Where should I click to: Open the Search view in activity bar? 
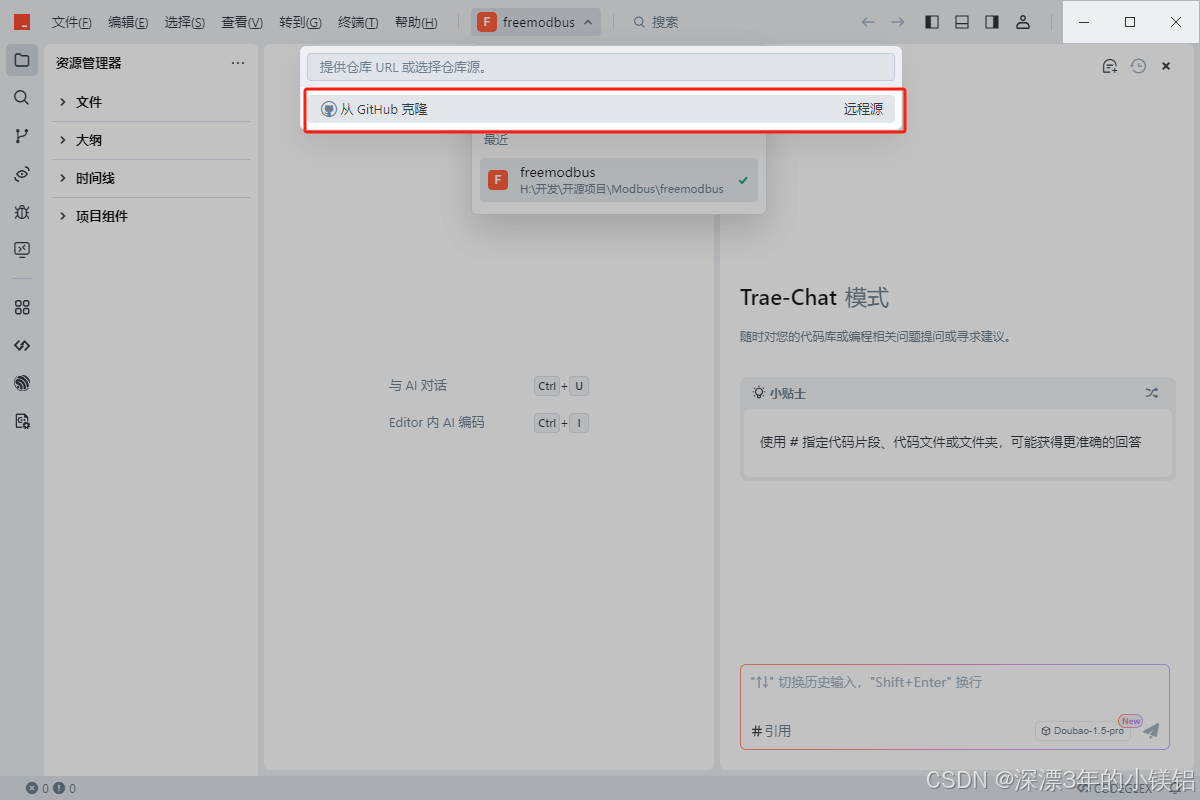(22, 98)
